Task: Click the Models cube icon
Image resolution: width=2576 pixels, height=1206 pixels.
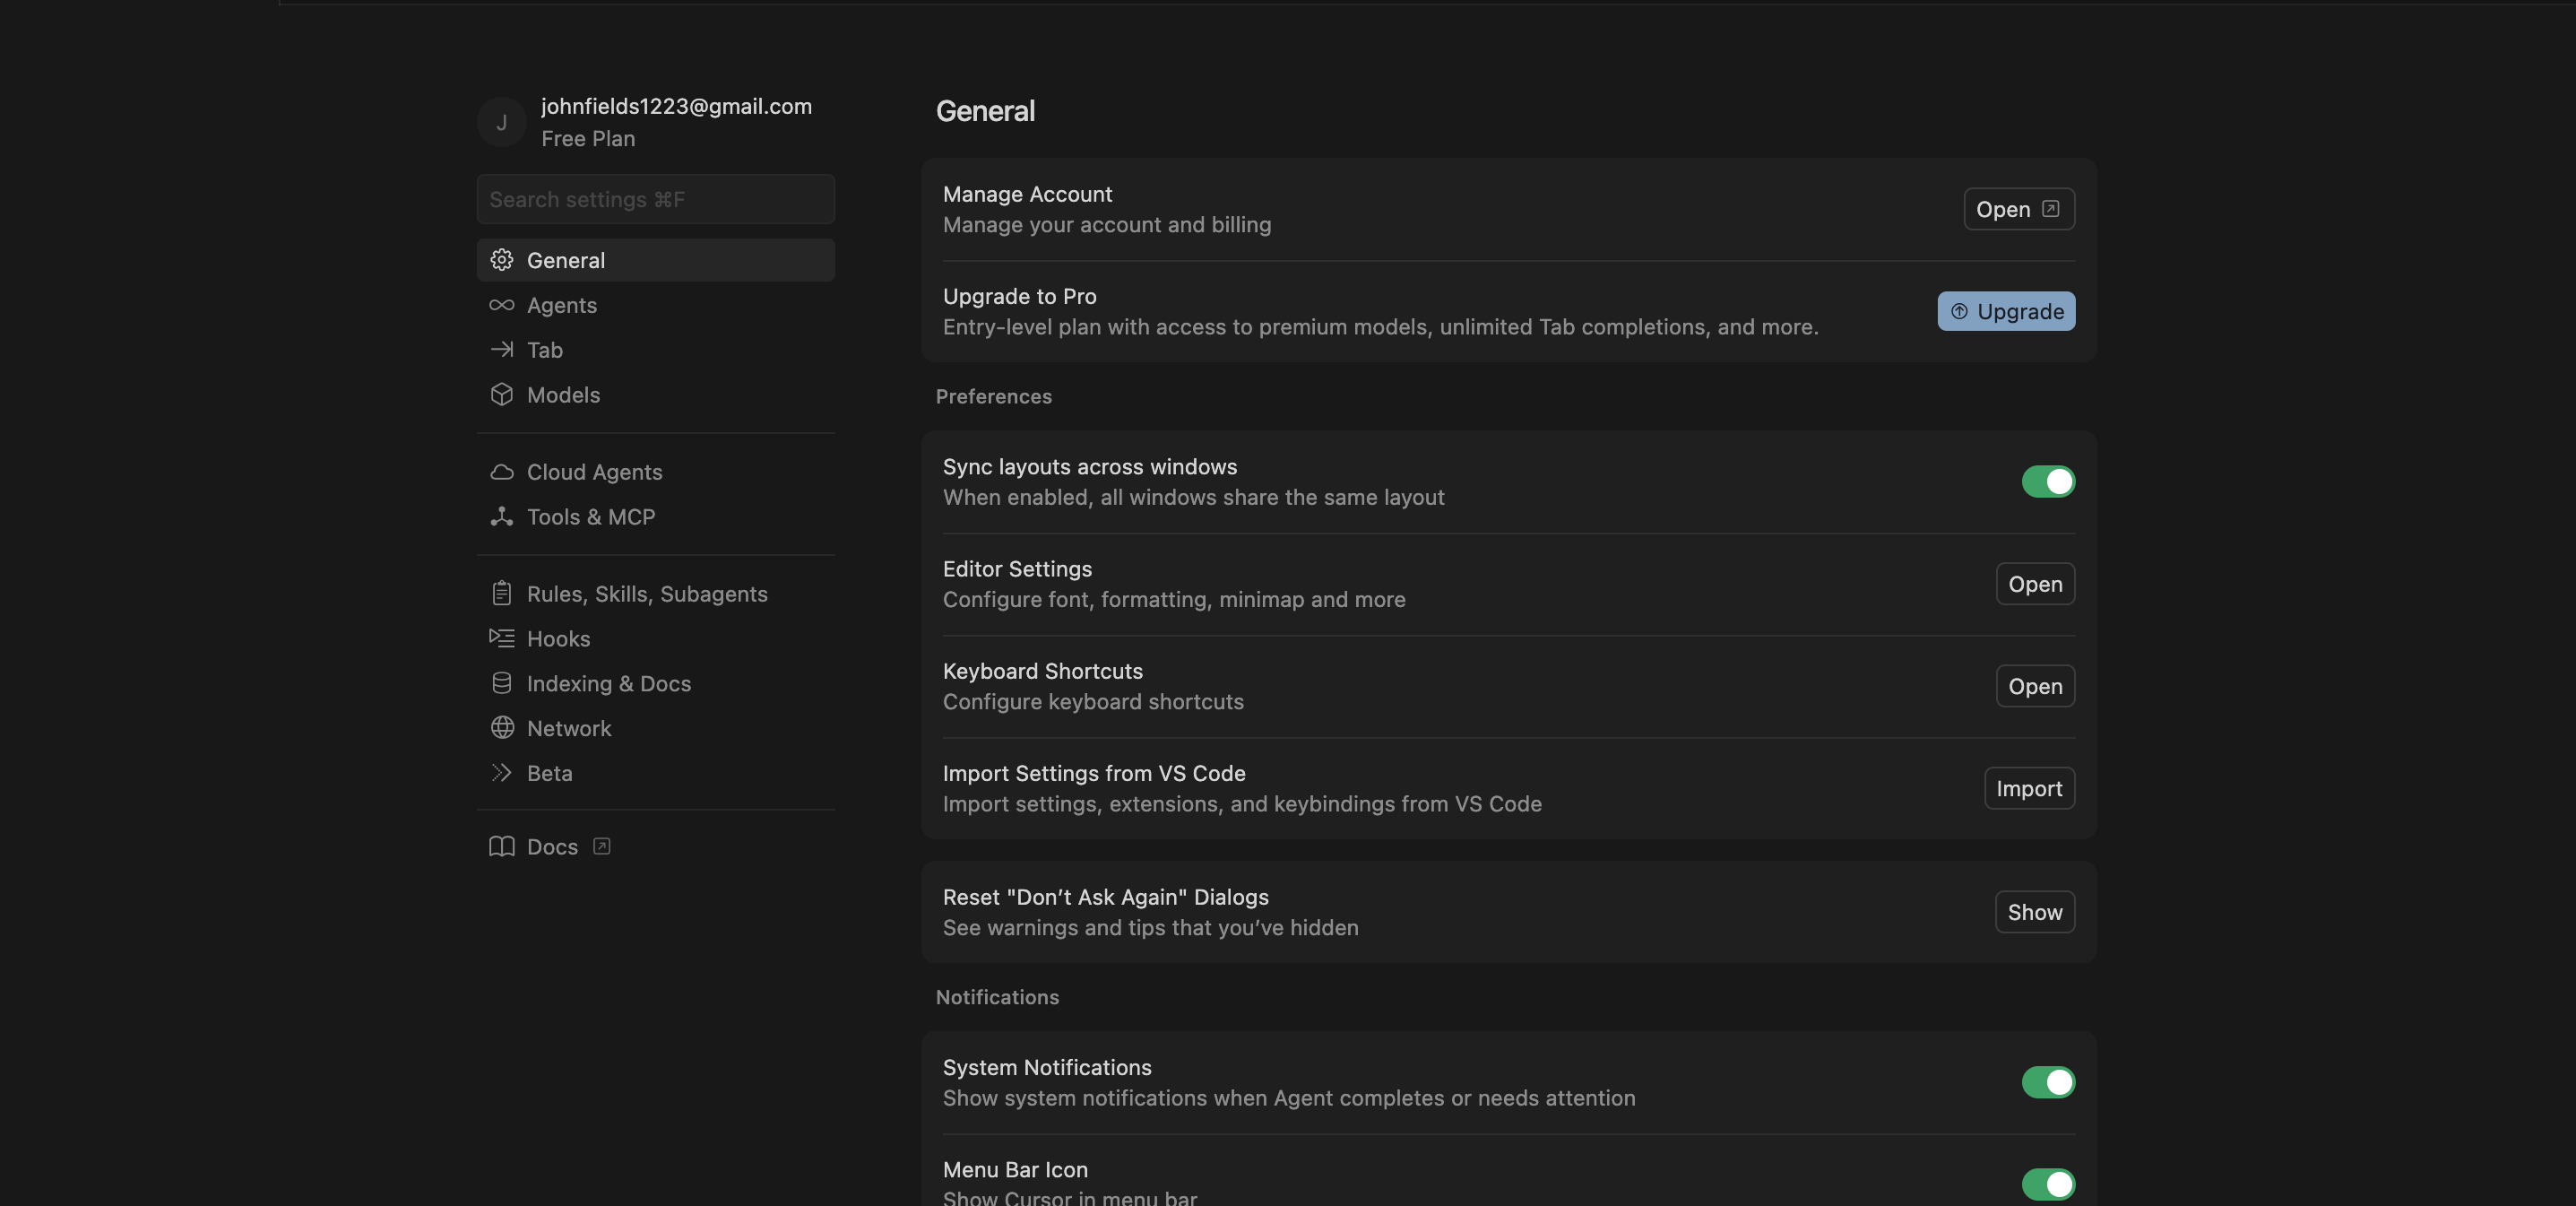Action: coord(501,395)
